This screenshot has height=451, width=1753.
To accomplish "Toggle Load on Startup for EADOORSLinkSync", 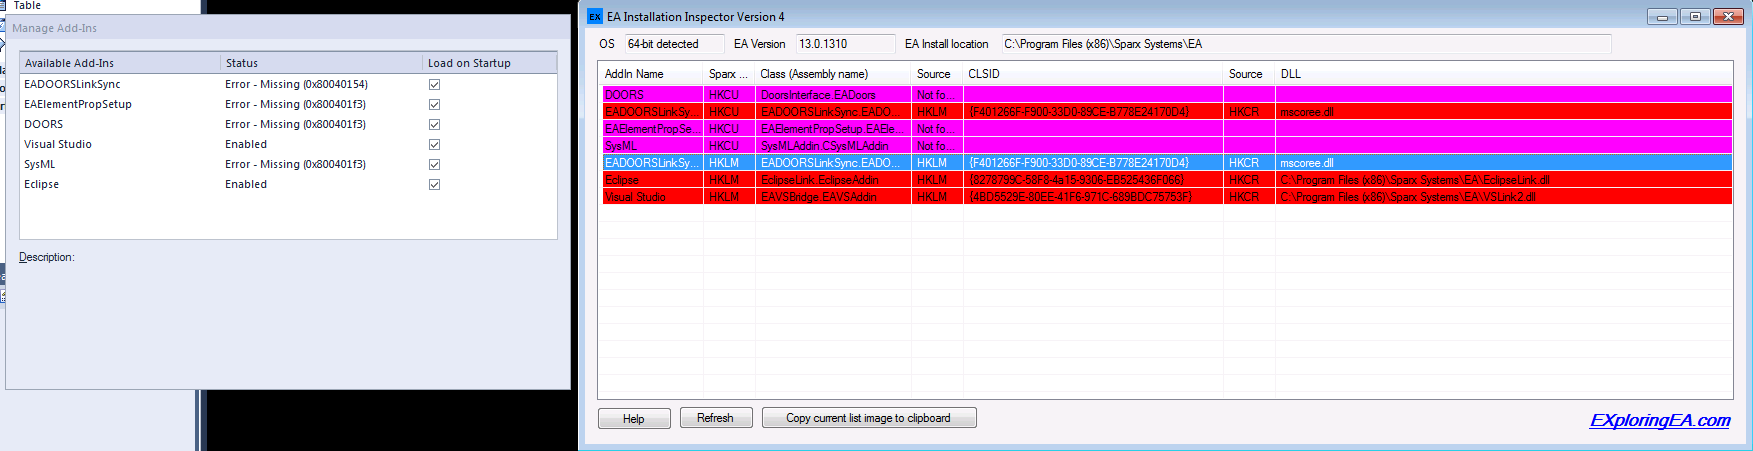I will tap(434, 84).
